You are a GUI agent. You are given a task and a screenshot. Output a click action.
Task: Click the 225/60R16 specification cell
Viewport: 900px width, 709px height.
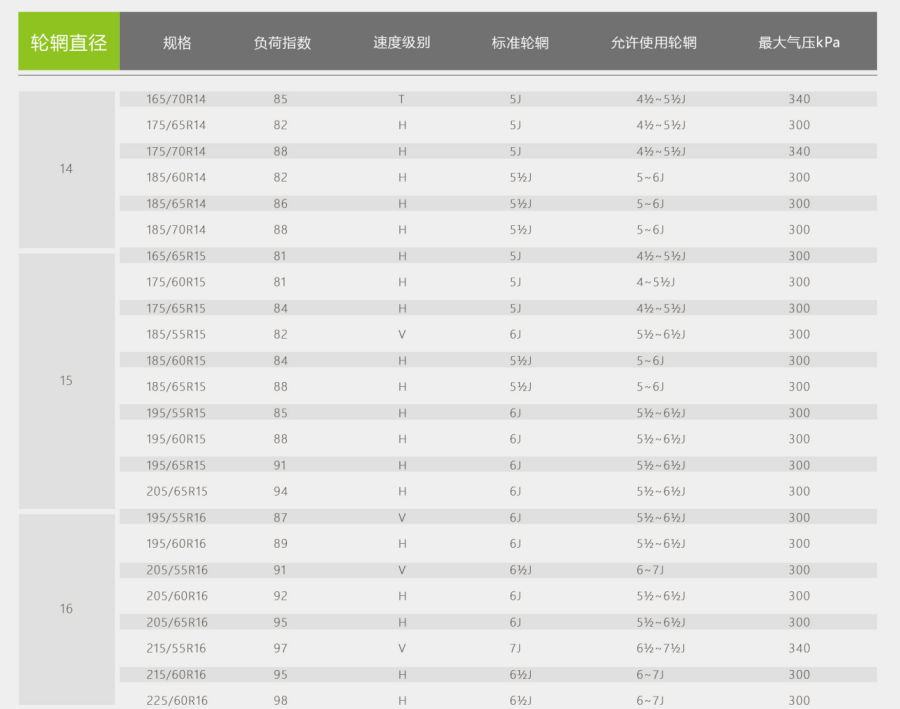point(177,700)
